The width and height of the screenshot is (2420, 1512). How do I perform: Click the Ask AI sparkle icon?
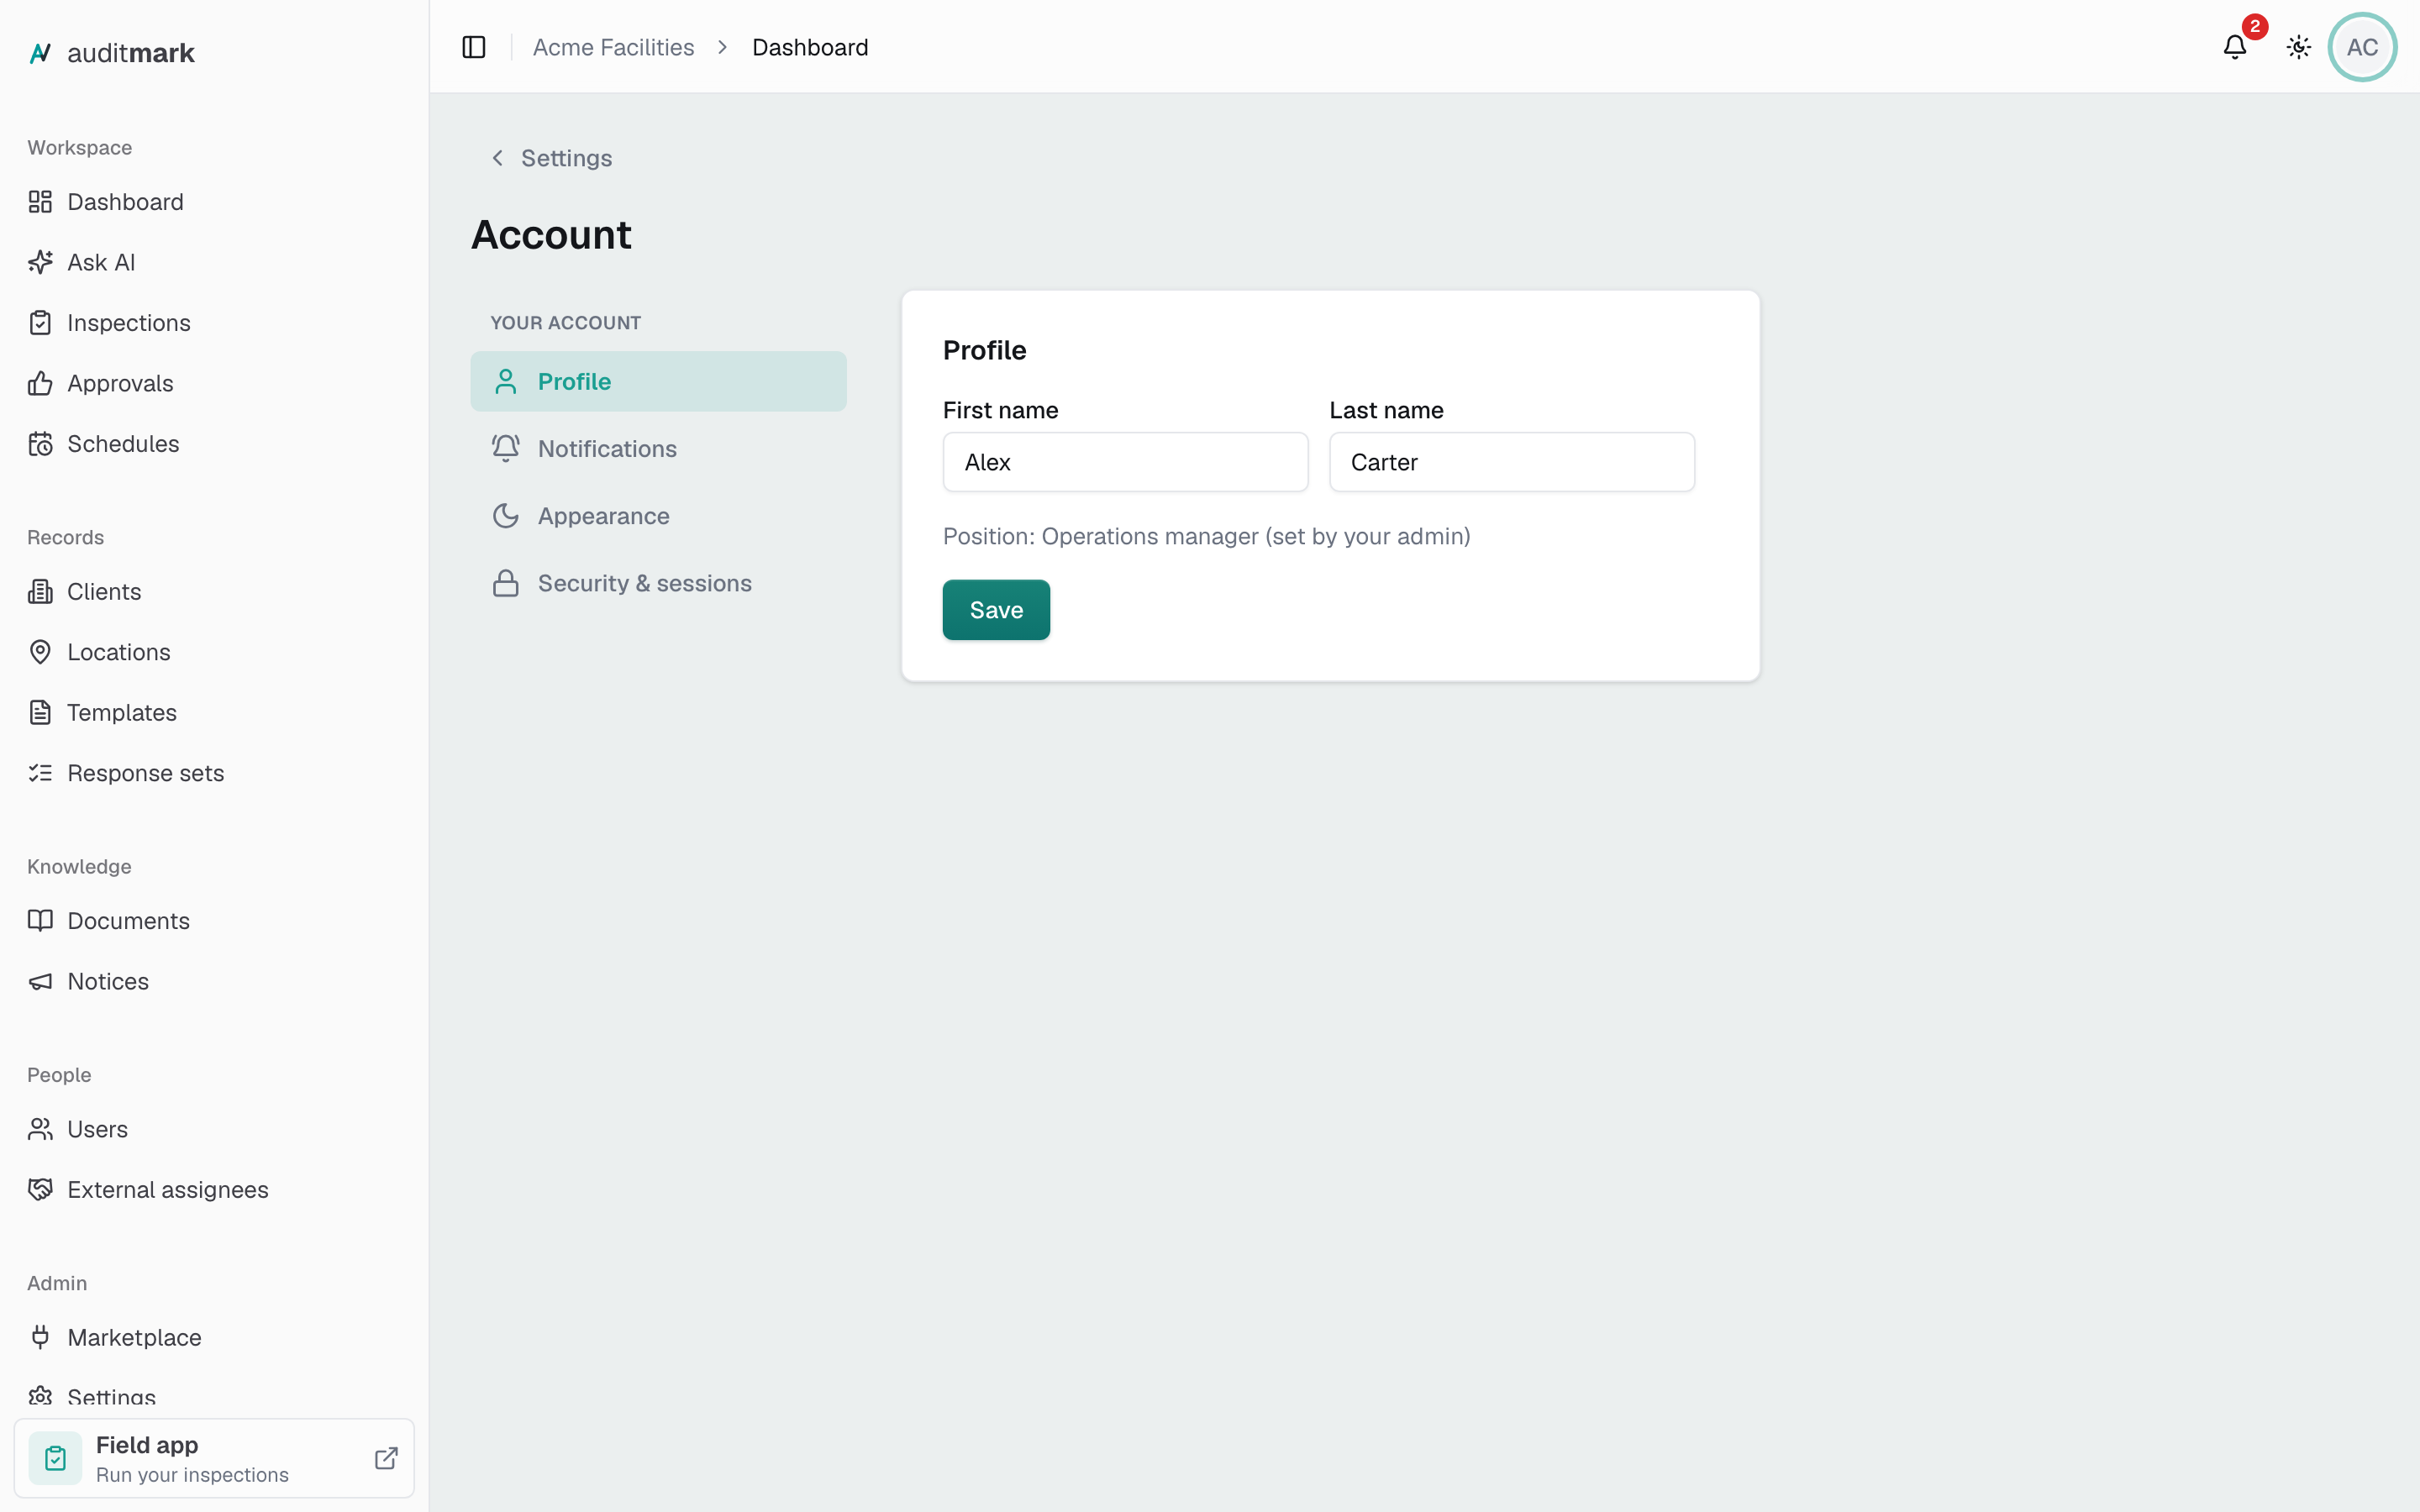[x=40, y=262]
